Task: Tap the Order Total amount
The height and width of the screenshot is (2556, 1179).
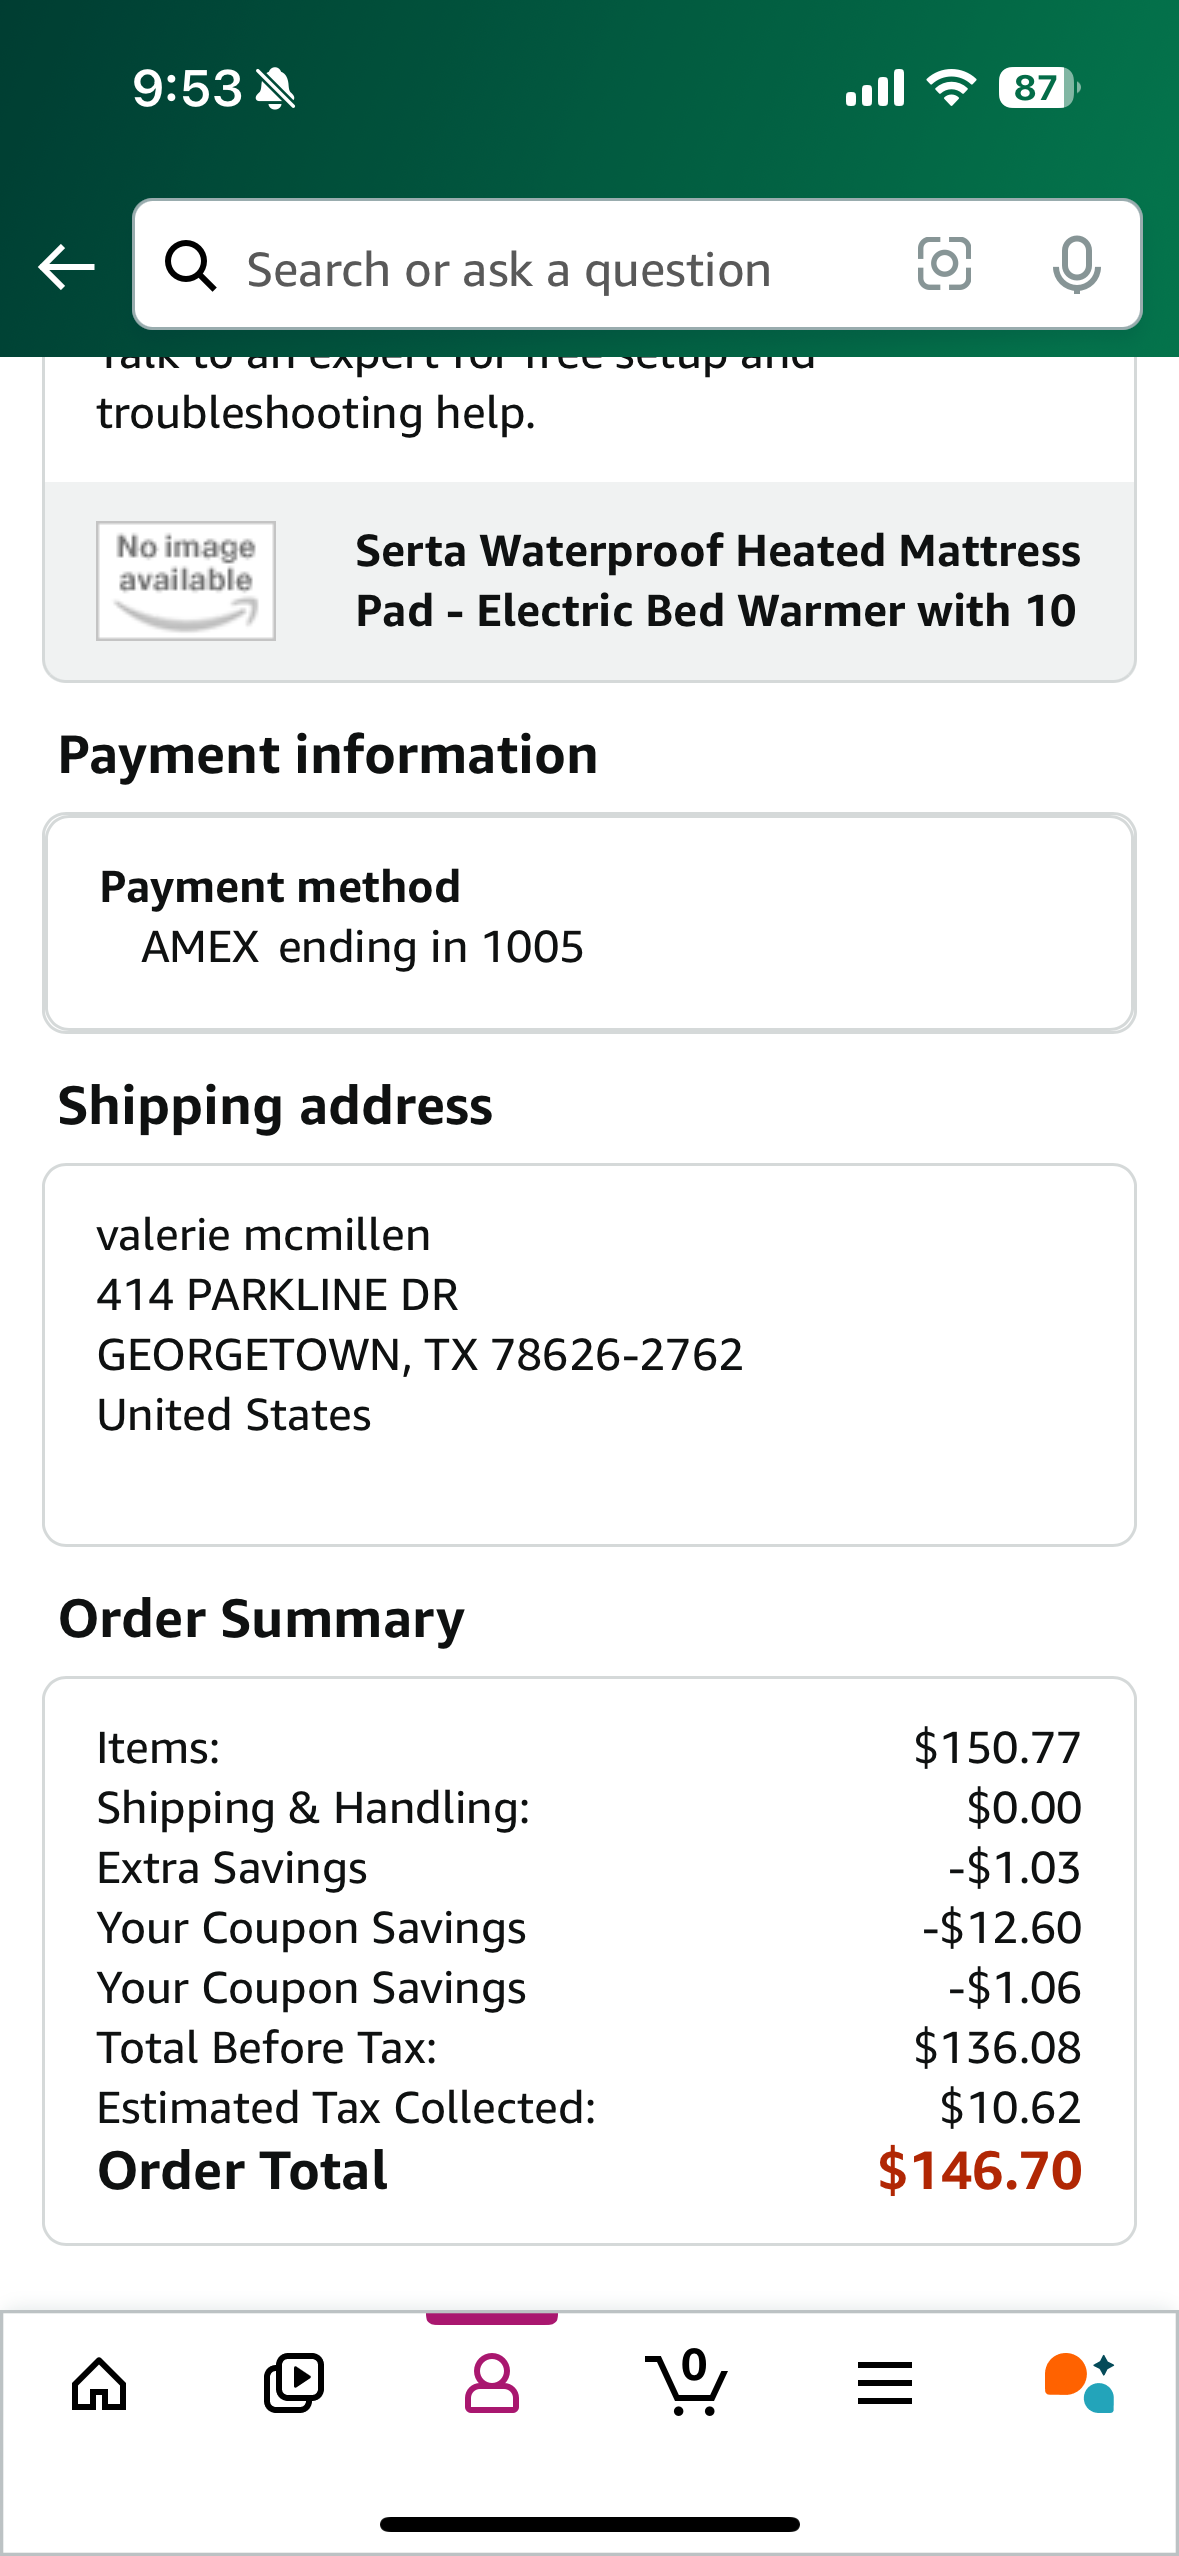Action: coord(979,2170)
